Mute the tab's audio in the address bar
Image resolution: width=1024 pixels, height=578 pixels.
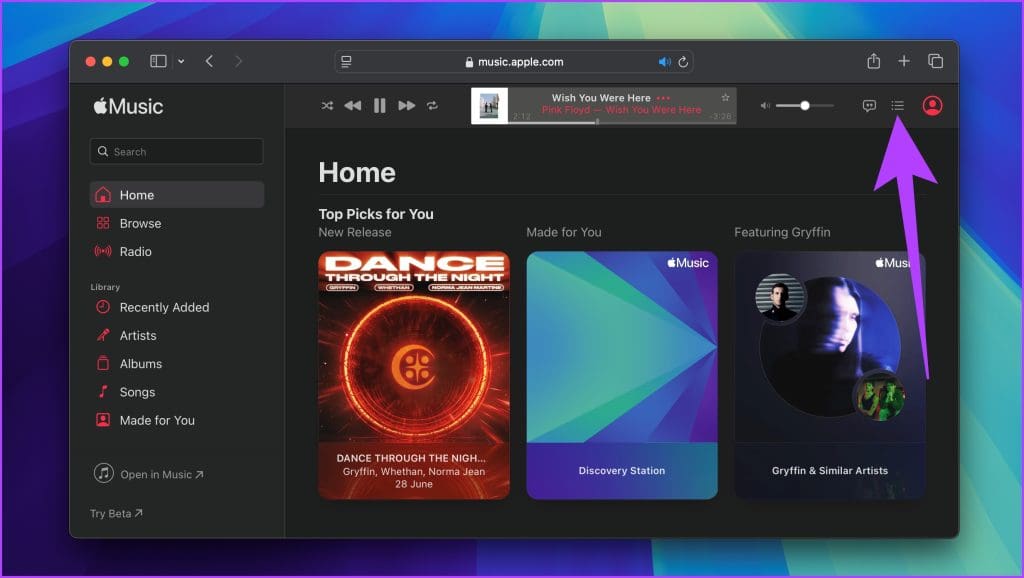click(664, 61)
